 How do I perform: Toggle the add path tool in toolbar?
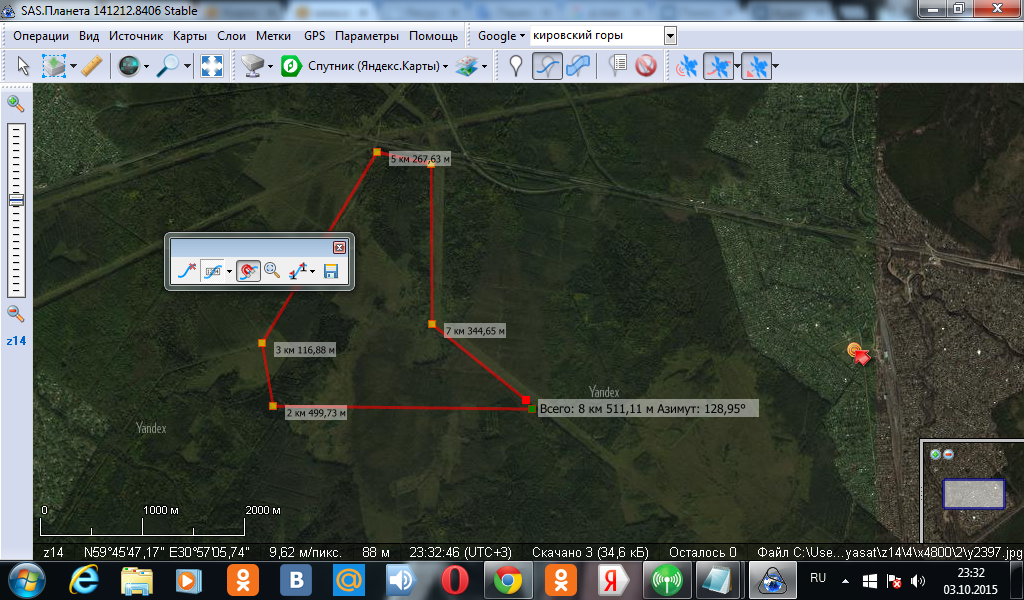point(546,66)
